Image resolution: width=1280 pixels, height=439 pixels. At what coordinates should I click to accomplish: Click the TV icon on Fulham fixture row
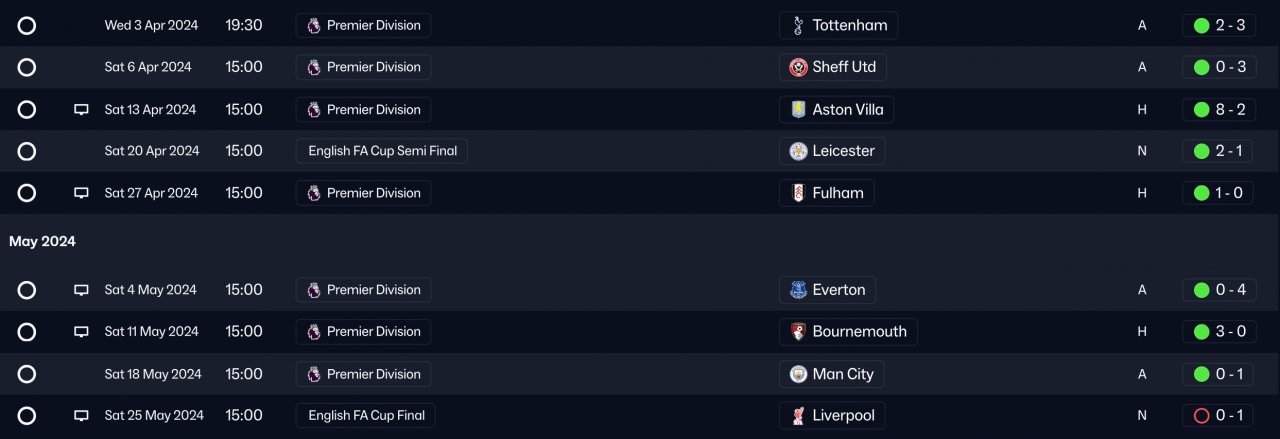coord(82,193)
